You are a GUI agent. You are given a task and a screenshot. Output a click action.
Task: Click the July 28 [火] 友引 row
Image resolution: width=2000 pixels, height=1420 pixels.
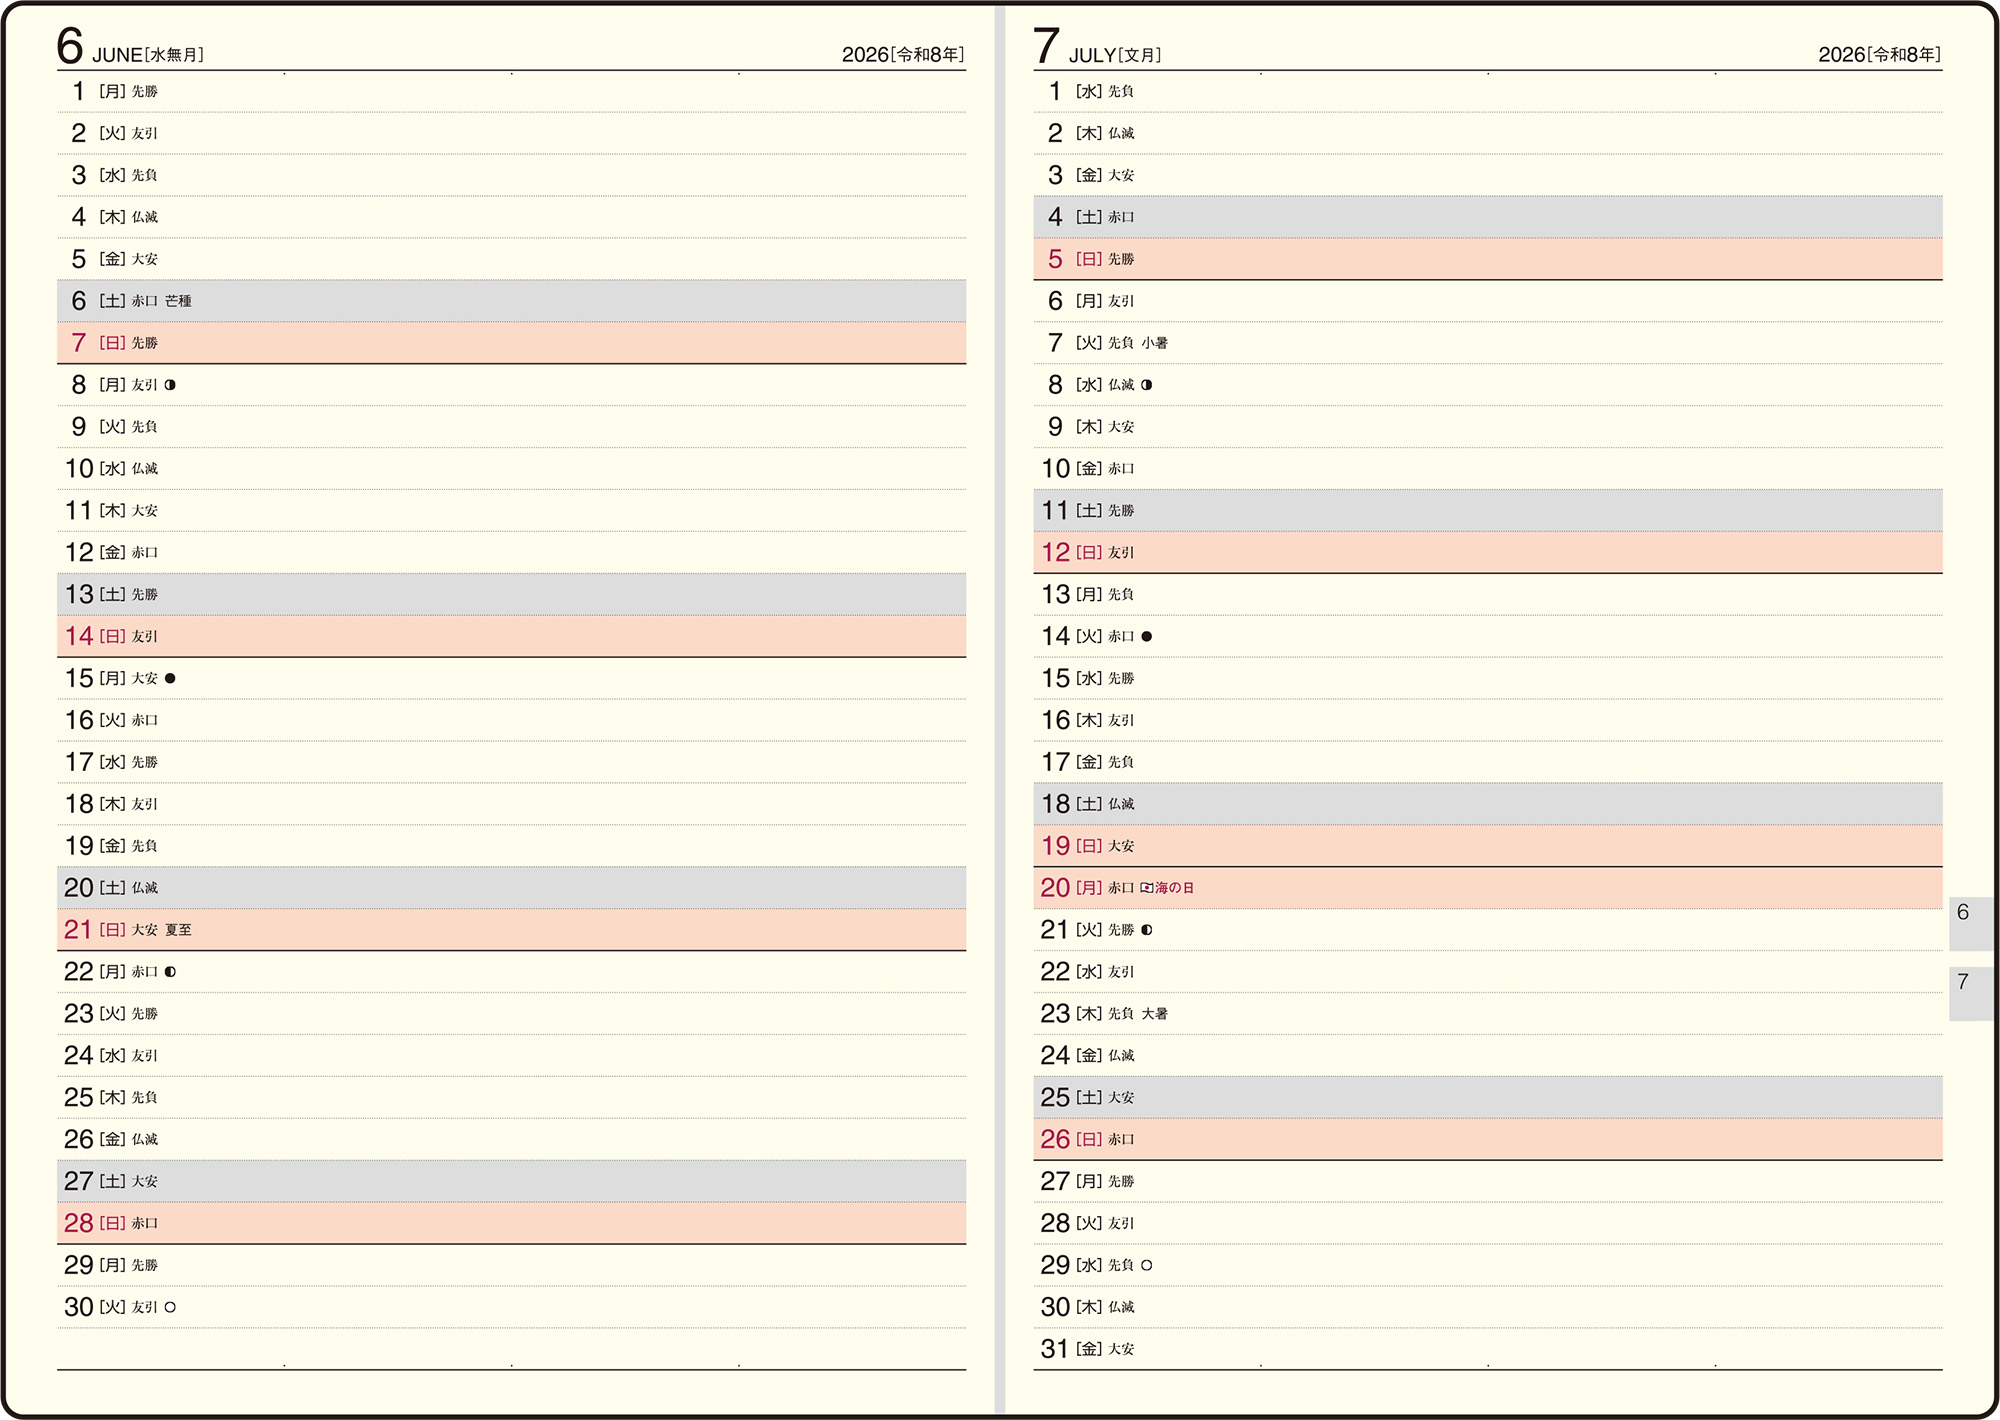(x=1488, y=1223)
